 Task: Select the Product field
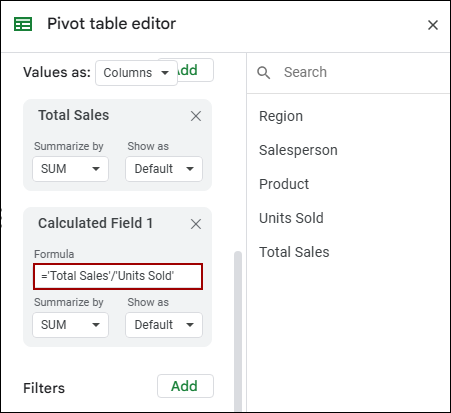pyautogui.click(x=284, y=184)
